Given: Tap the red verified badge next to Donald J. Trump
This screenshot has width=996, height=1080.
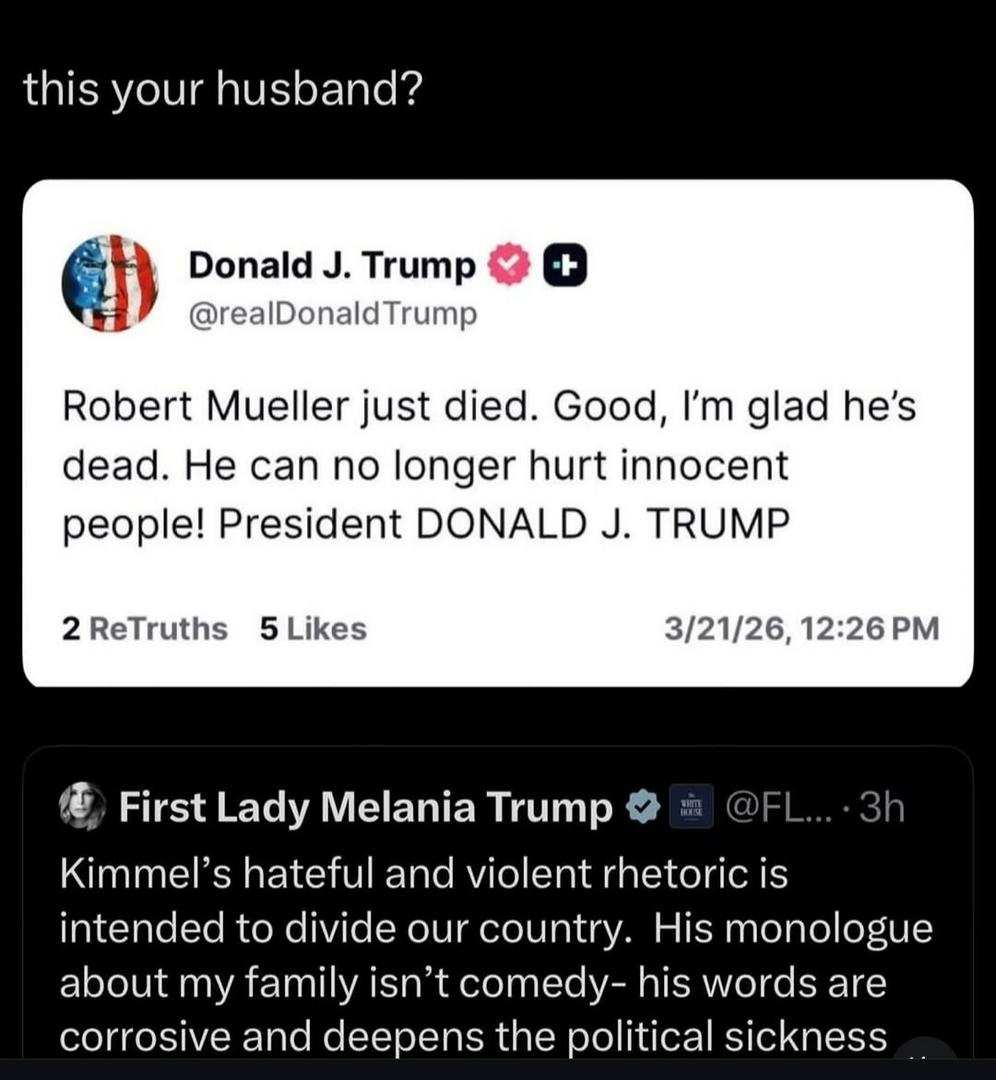Looking at the screenshot, I should (509, 264).
